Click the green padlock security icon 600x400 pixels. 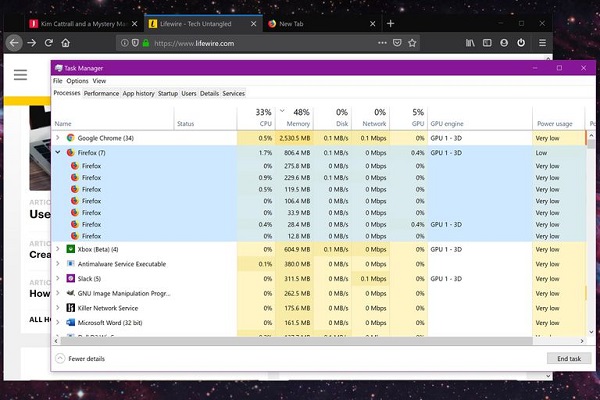[x=146, y=43]
